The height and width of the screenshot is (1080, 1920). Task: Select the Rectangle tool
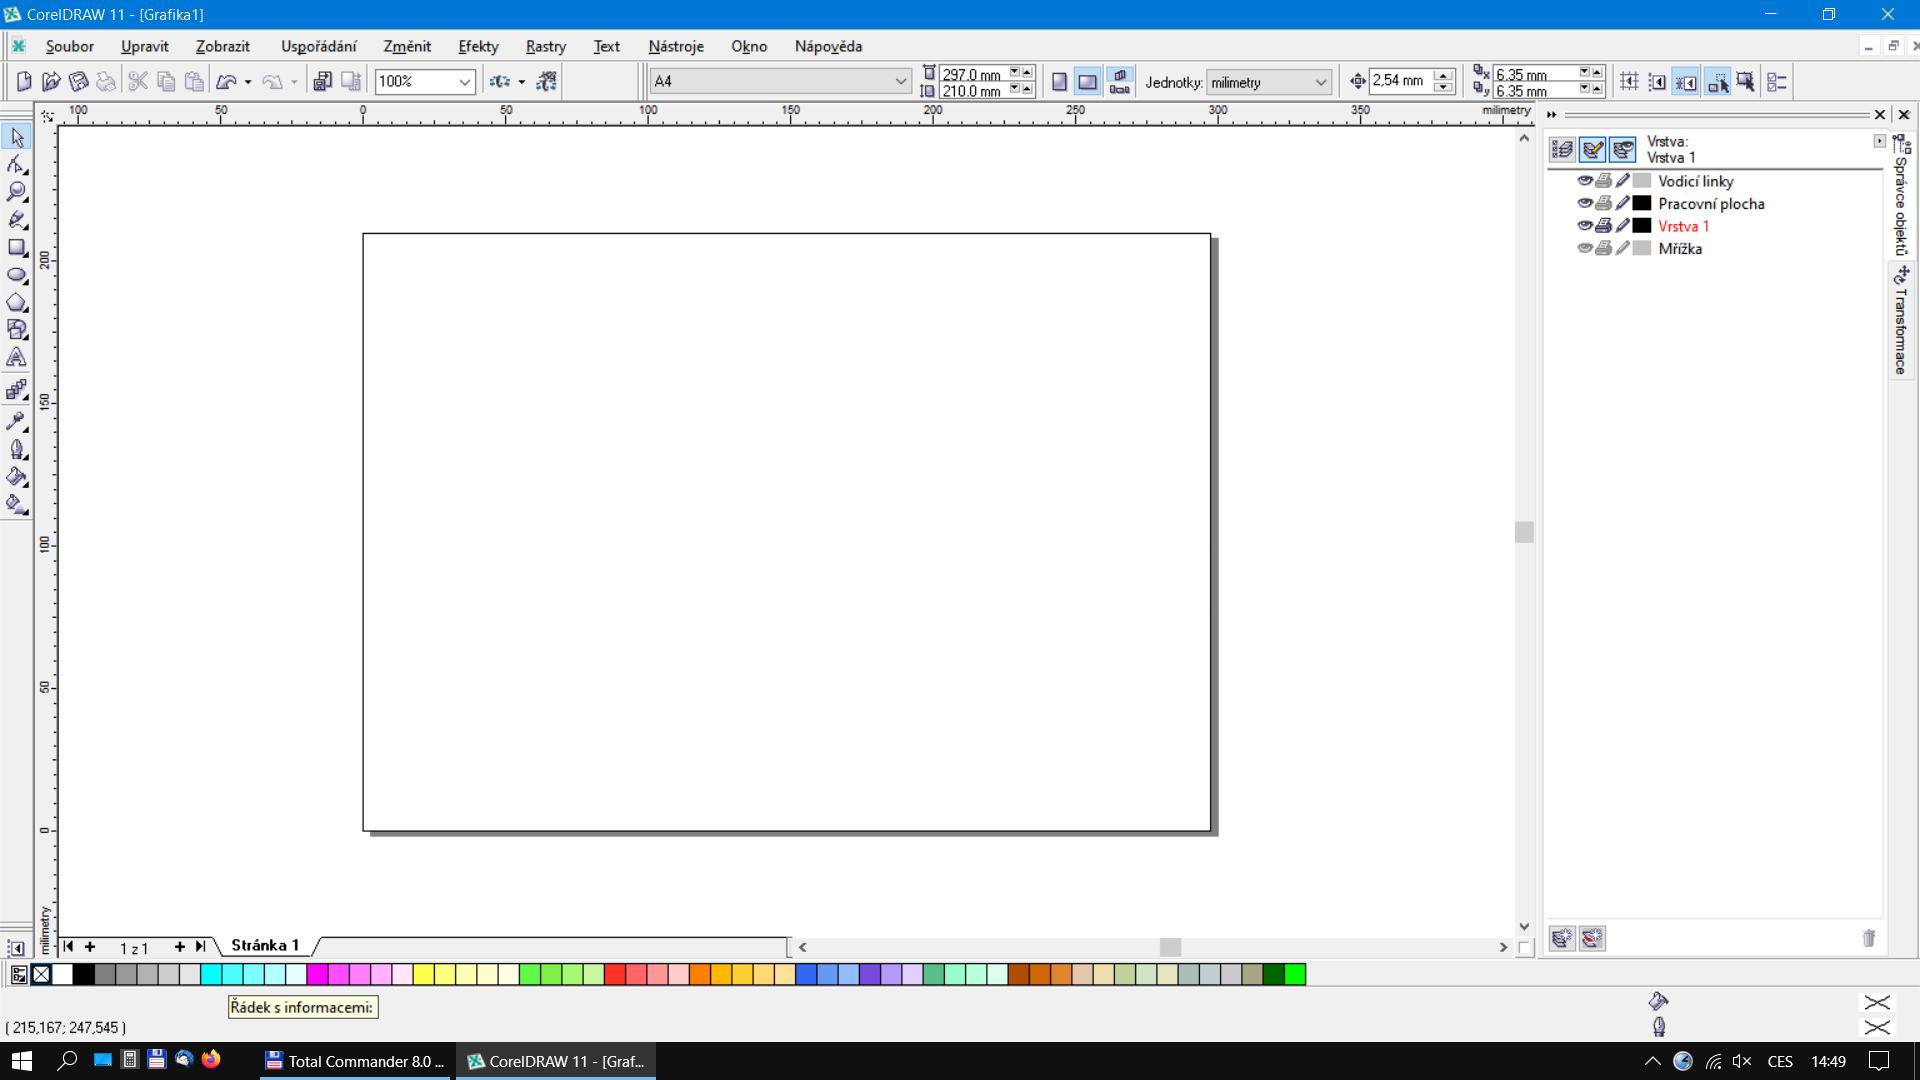tap(17, 247)
